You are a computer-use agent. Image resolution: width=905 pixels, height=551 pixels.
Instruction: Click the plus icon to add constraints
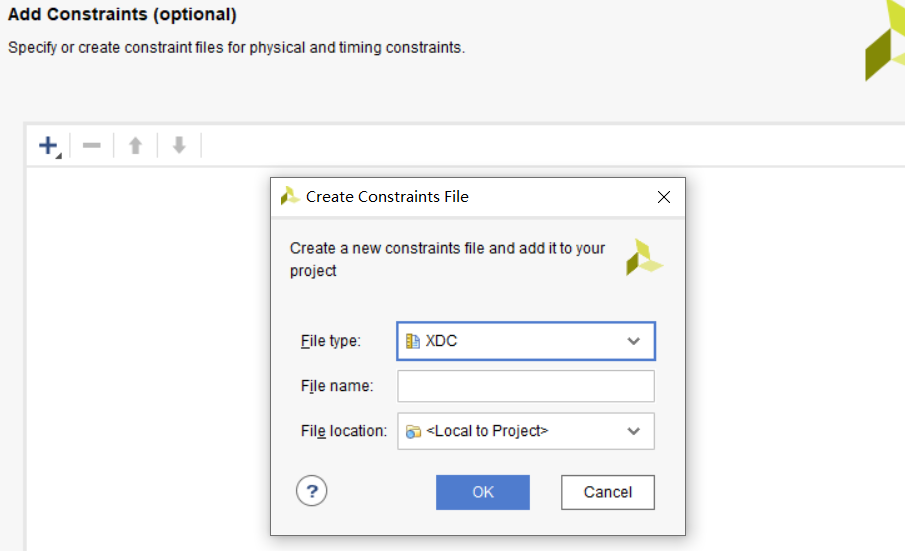[49, 145]
